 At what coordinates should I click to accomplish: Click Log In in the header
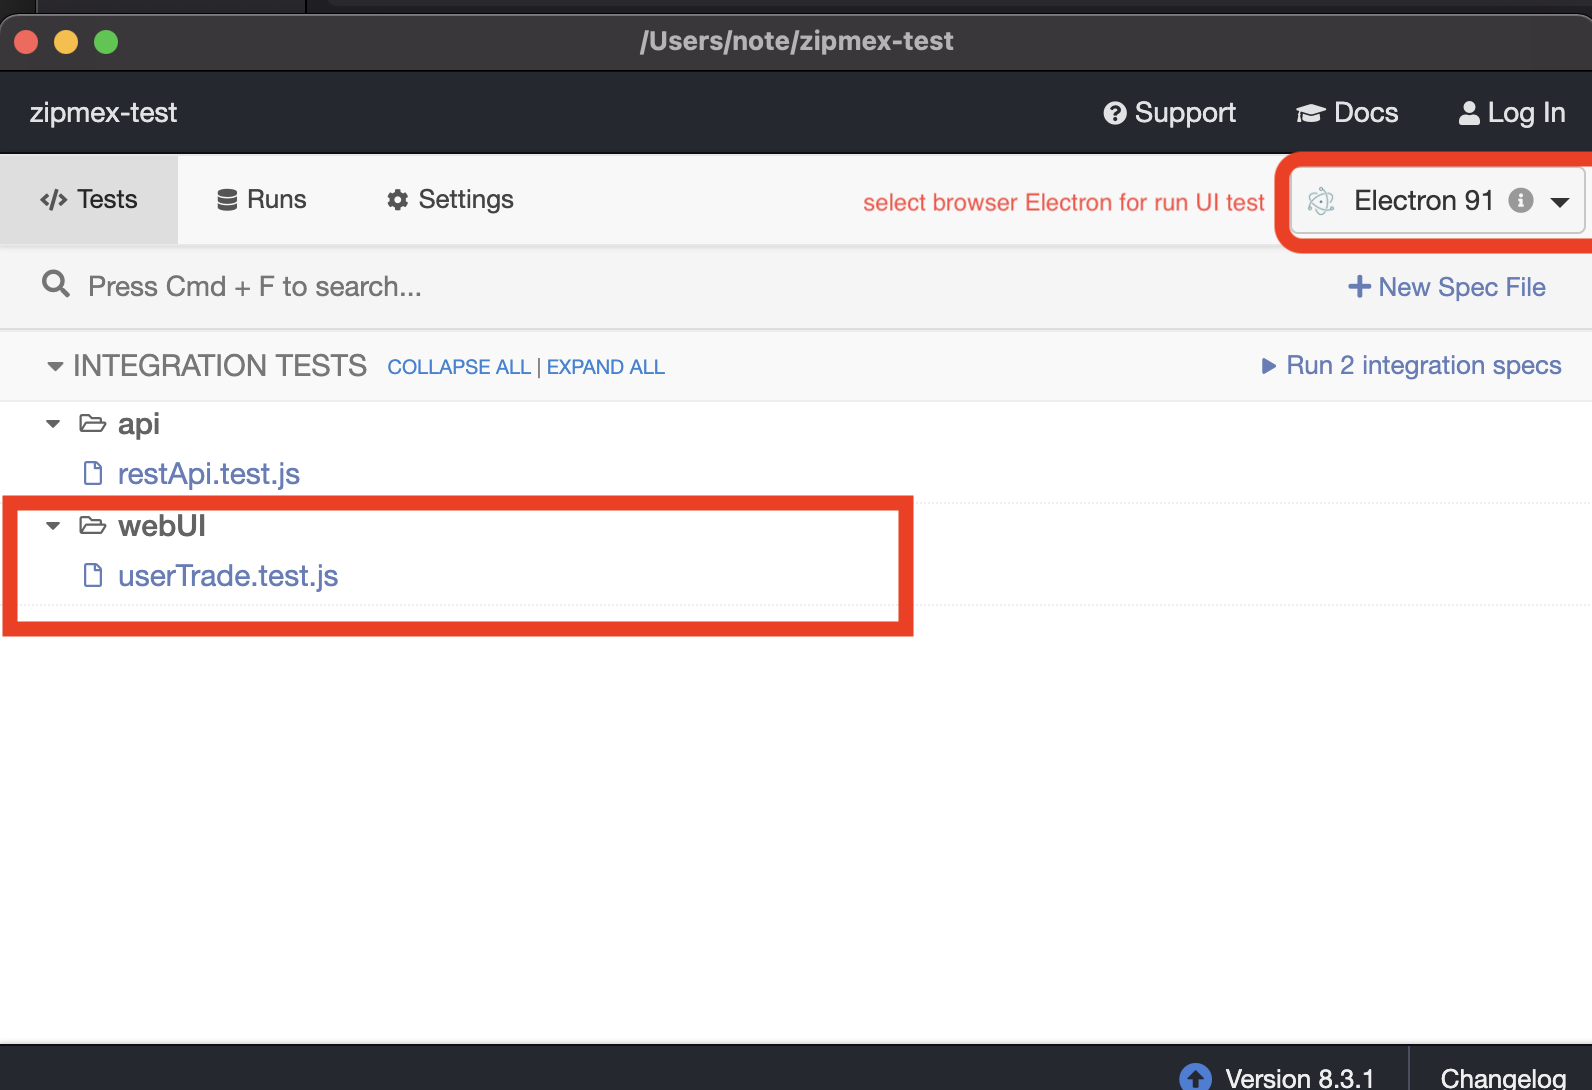tap(1512, 113)
